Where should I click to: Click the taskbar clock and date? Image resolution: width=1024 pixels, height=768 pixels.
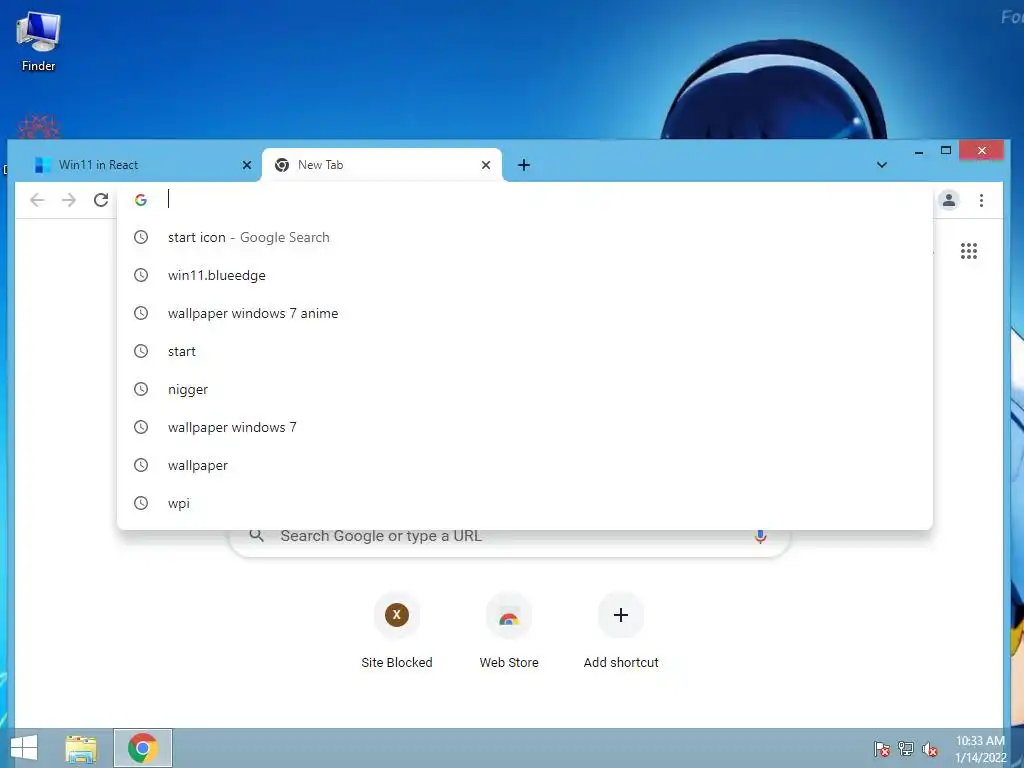click(x=980, y=749)
